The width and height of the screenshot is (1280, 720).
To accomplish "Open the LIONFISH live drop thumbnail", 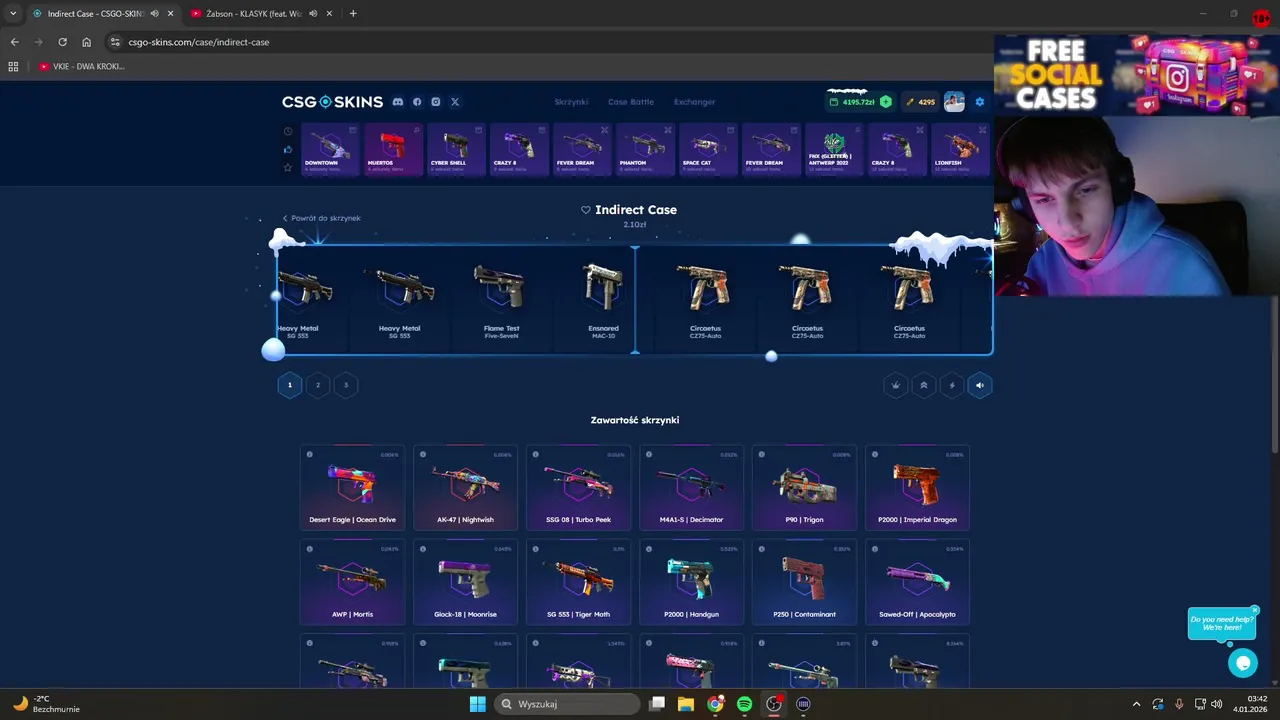I will 960,148.
